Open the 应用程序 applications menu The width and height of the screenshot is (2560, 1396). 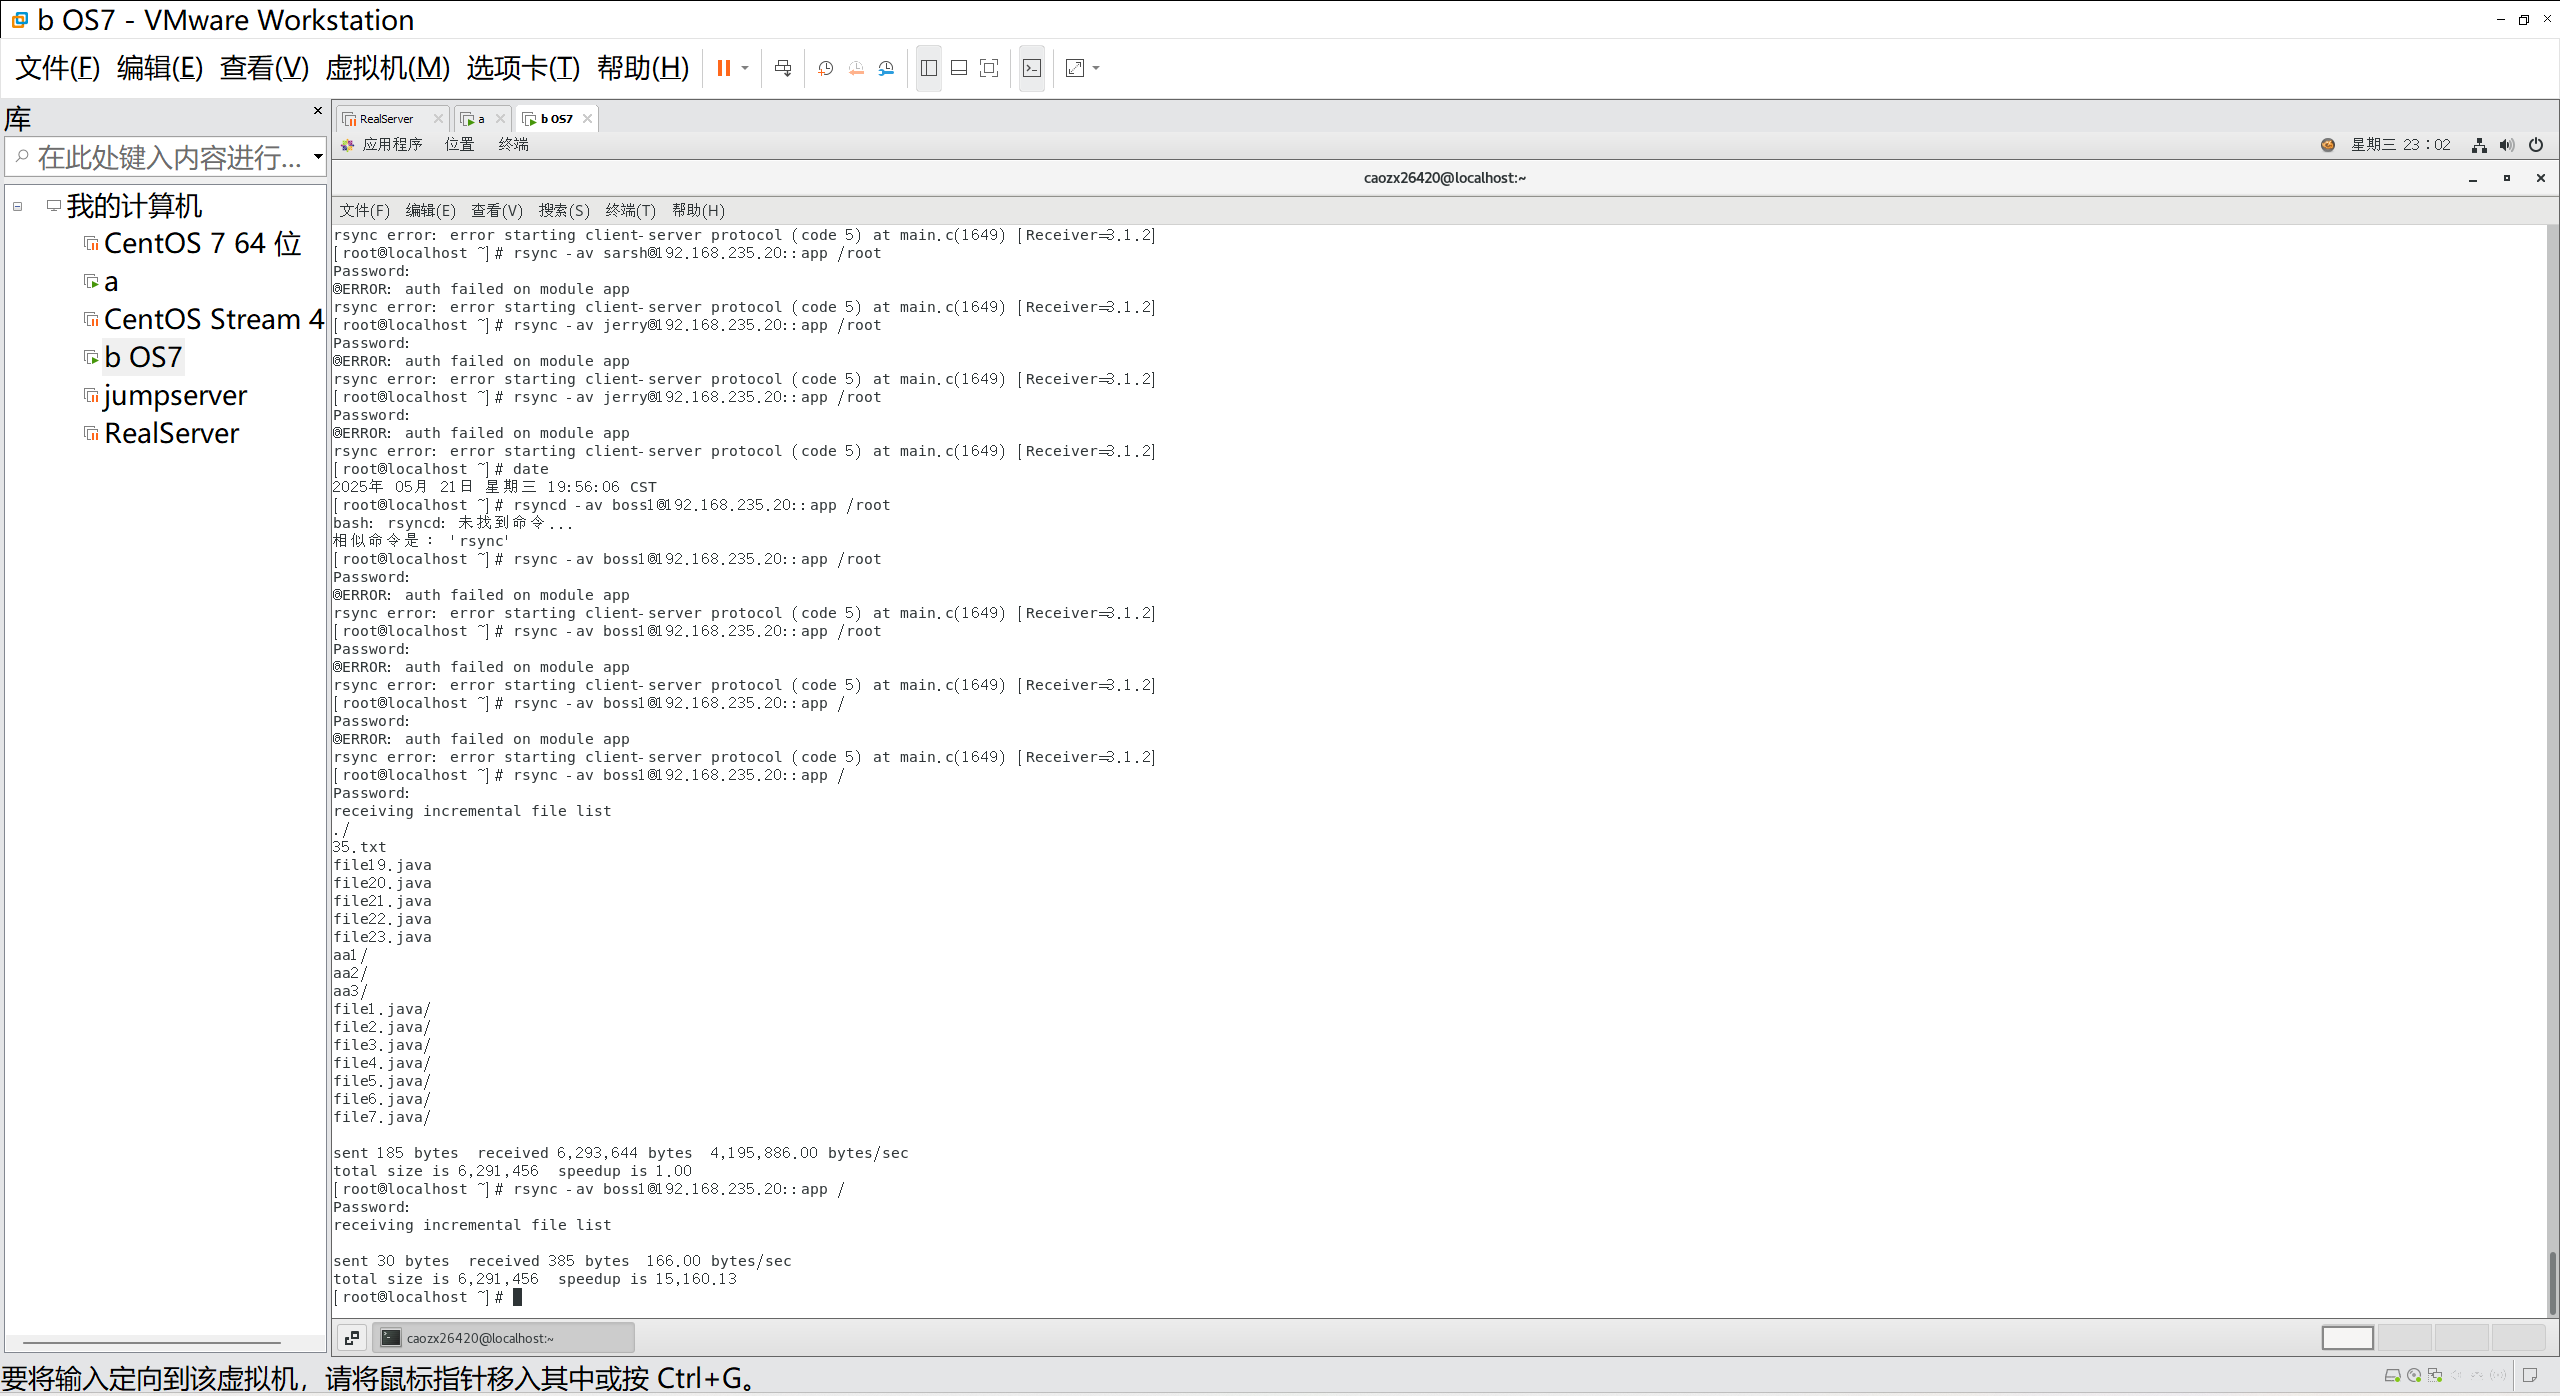(391, 145)
